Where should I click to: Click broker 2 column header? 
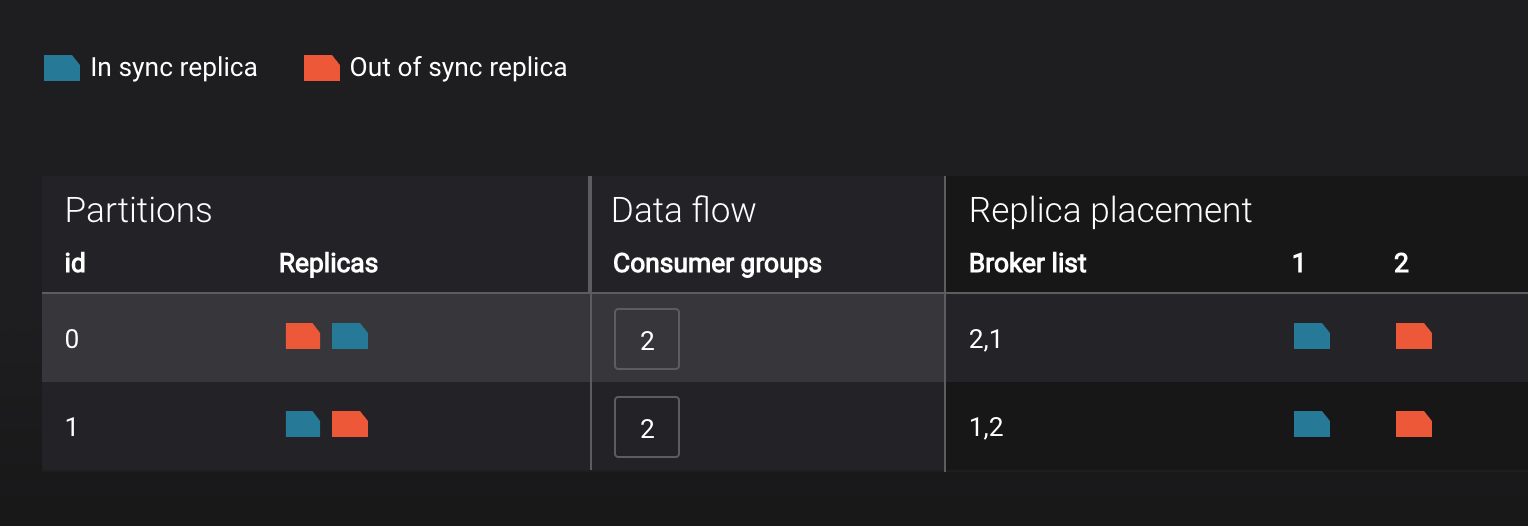[1401, 264]
